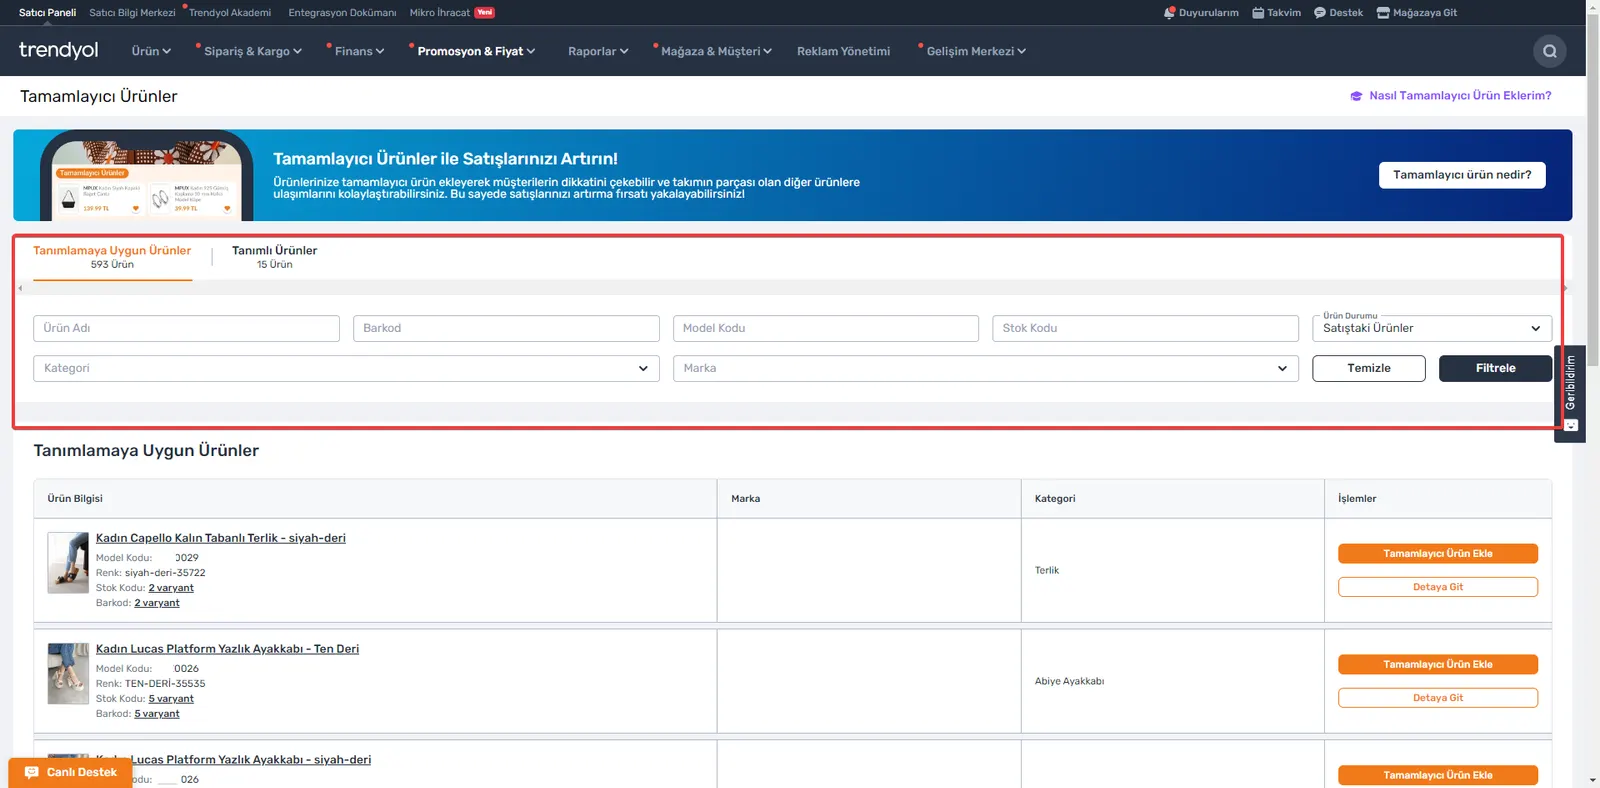Open Entegrasyon Dokümanı

point(342,13)
